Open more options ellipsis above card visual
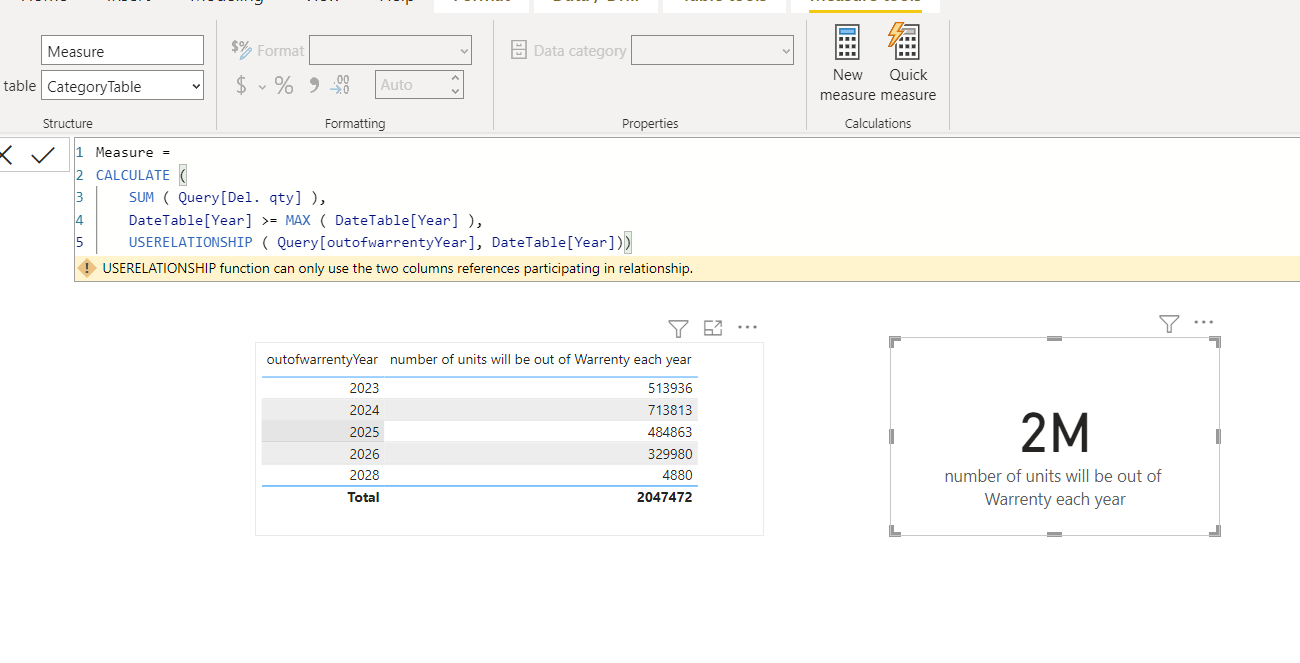The width and height of the screenshot is (1300, 663). tap(1204, 322)
